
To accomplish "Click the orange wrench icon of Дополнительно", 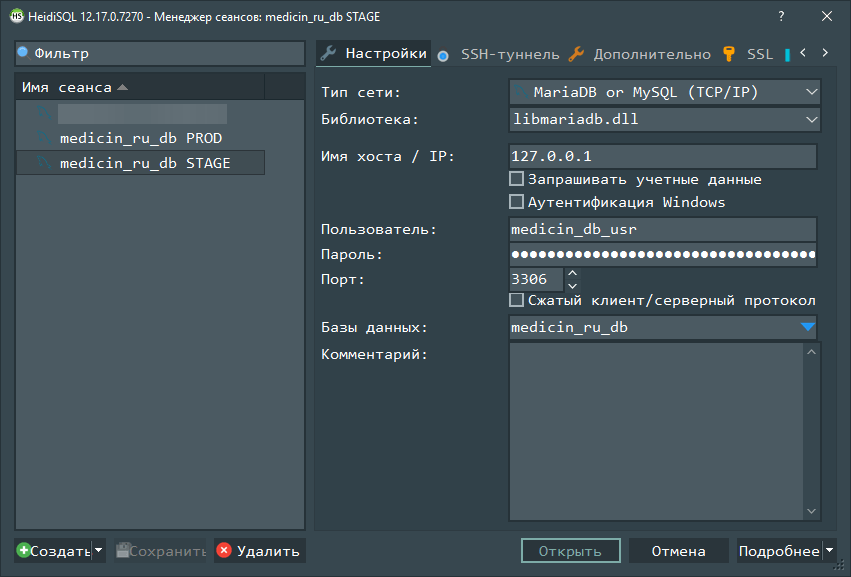I will [576, 54].
